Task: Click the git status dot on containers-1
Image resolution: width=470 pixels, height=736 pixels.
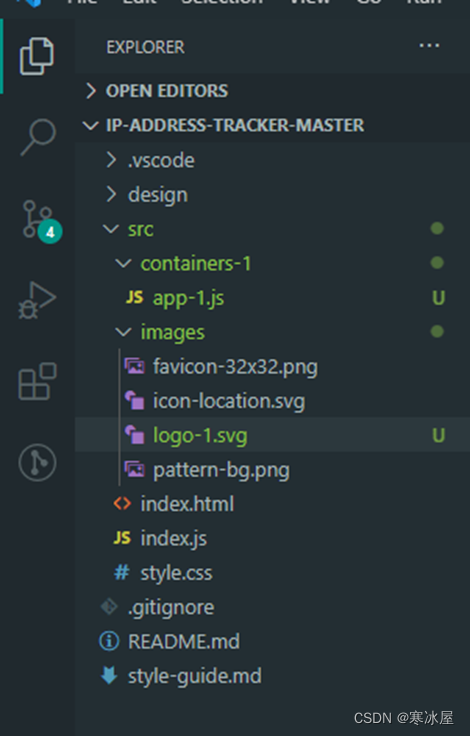Action: tap(437, 263)
